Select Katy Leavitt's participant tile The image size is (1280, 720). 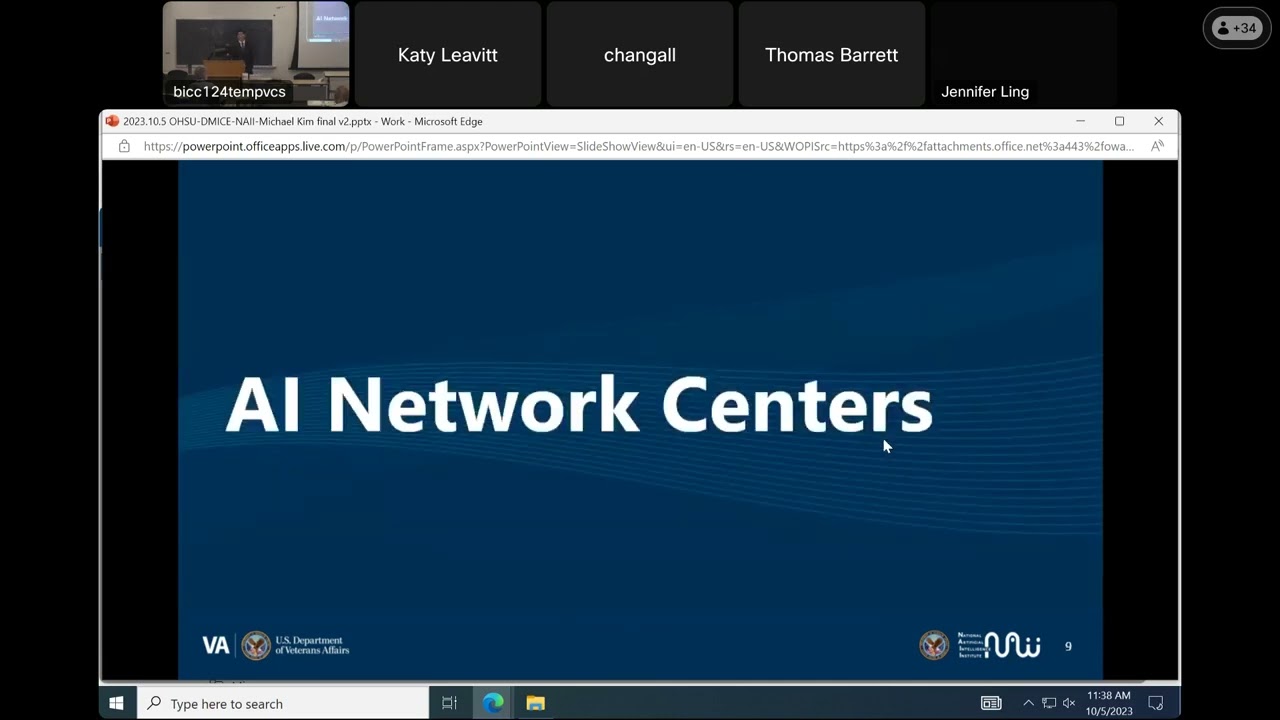[447, 55]
